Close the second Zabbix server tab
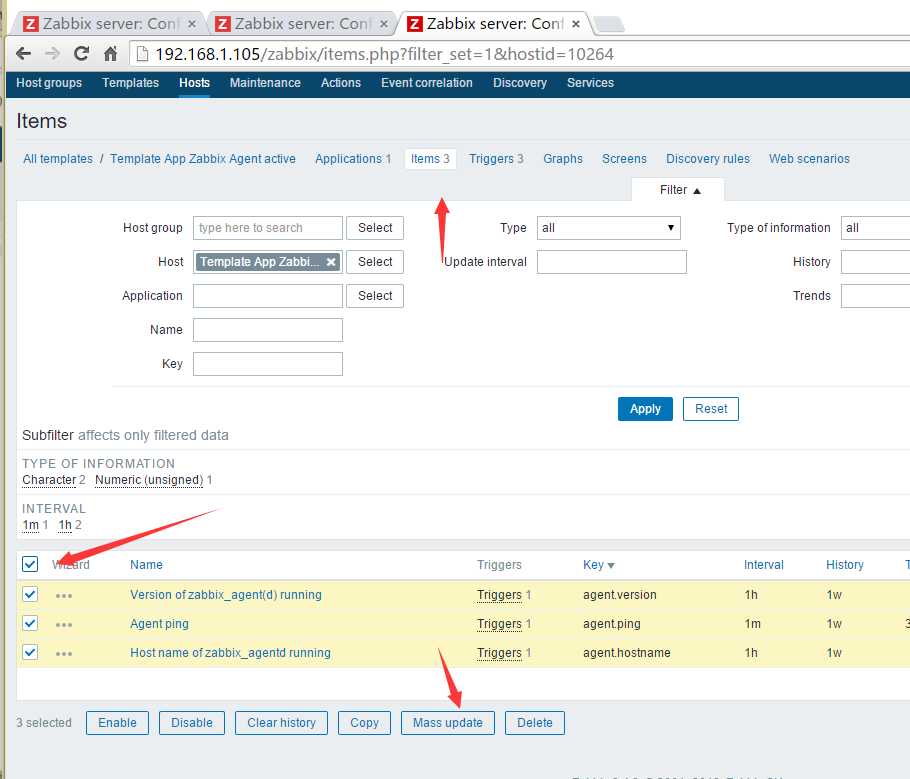Viewport: 910px width, 779px height. 384,24
